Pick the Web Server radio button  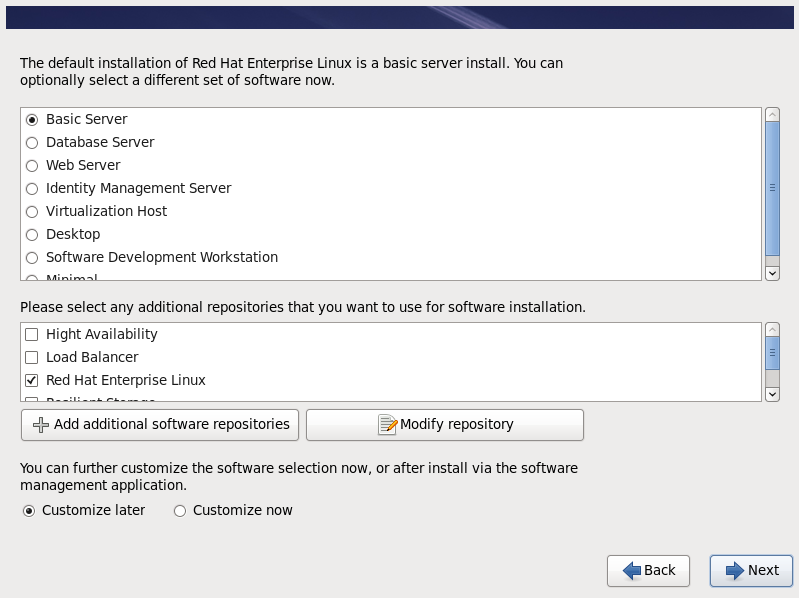[x=32, y=166]
